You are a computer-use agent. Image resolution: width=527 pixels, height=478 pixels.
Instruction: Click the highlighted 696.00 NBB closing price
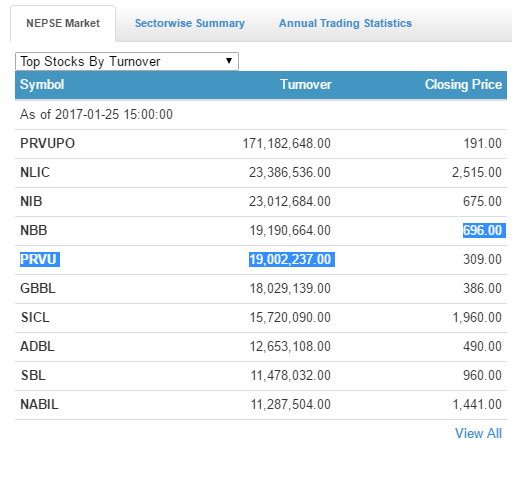(484, 230)
